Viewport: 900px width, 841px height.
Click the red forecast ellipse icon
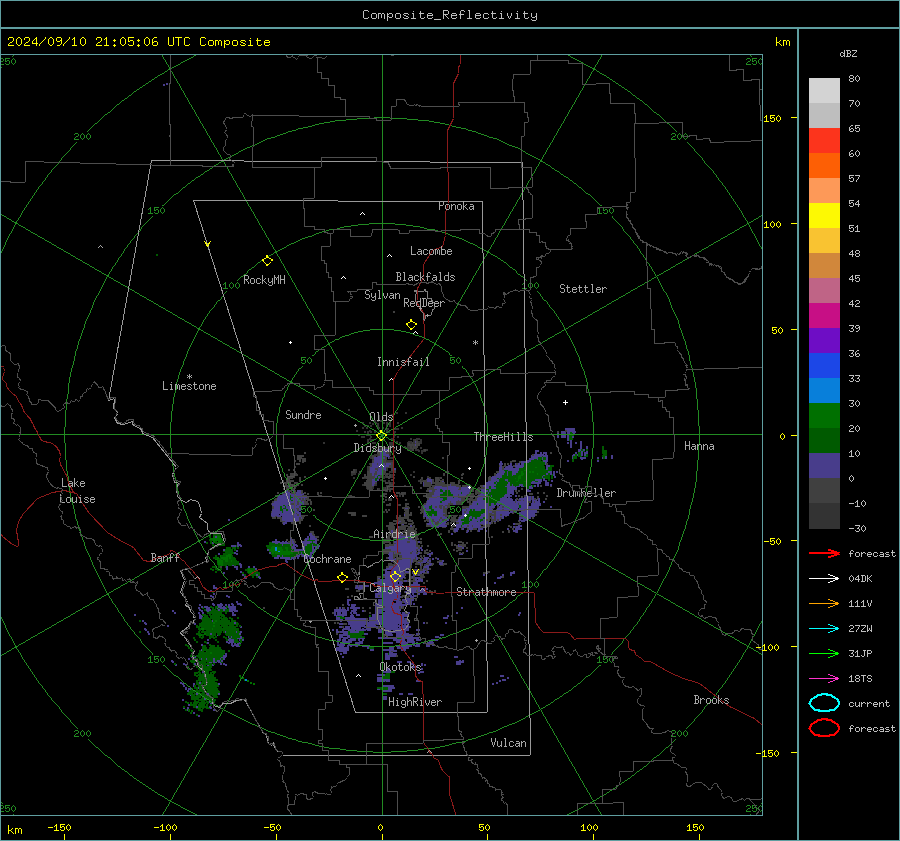(824, 728)
